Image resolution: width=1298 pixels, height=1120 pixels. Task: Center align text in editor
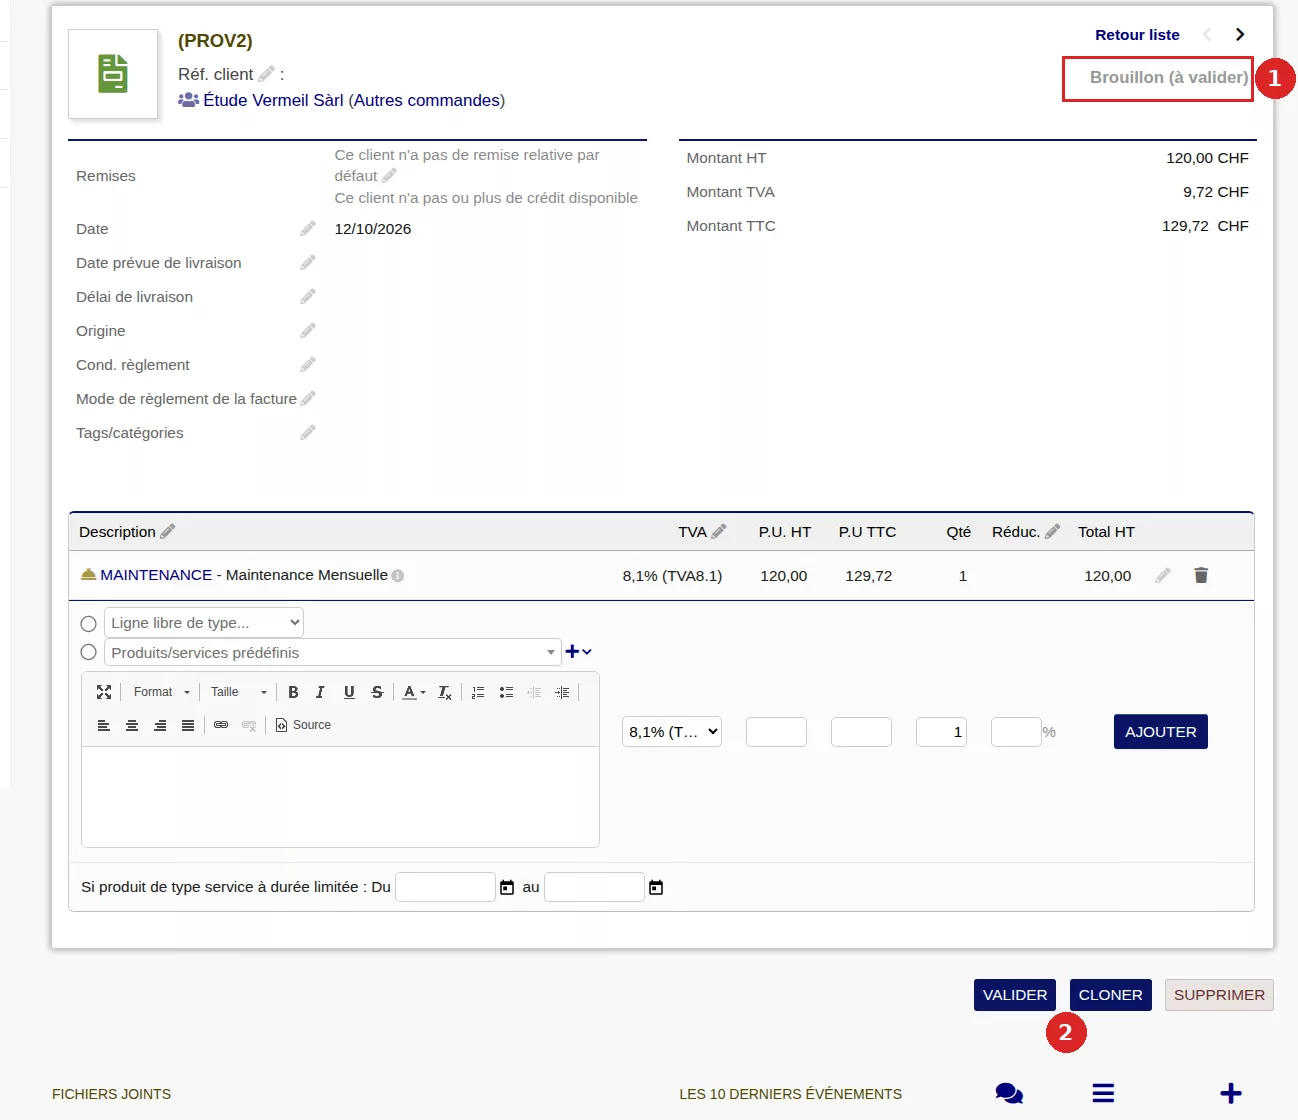(132, 725)
